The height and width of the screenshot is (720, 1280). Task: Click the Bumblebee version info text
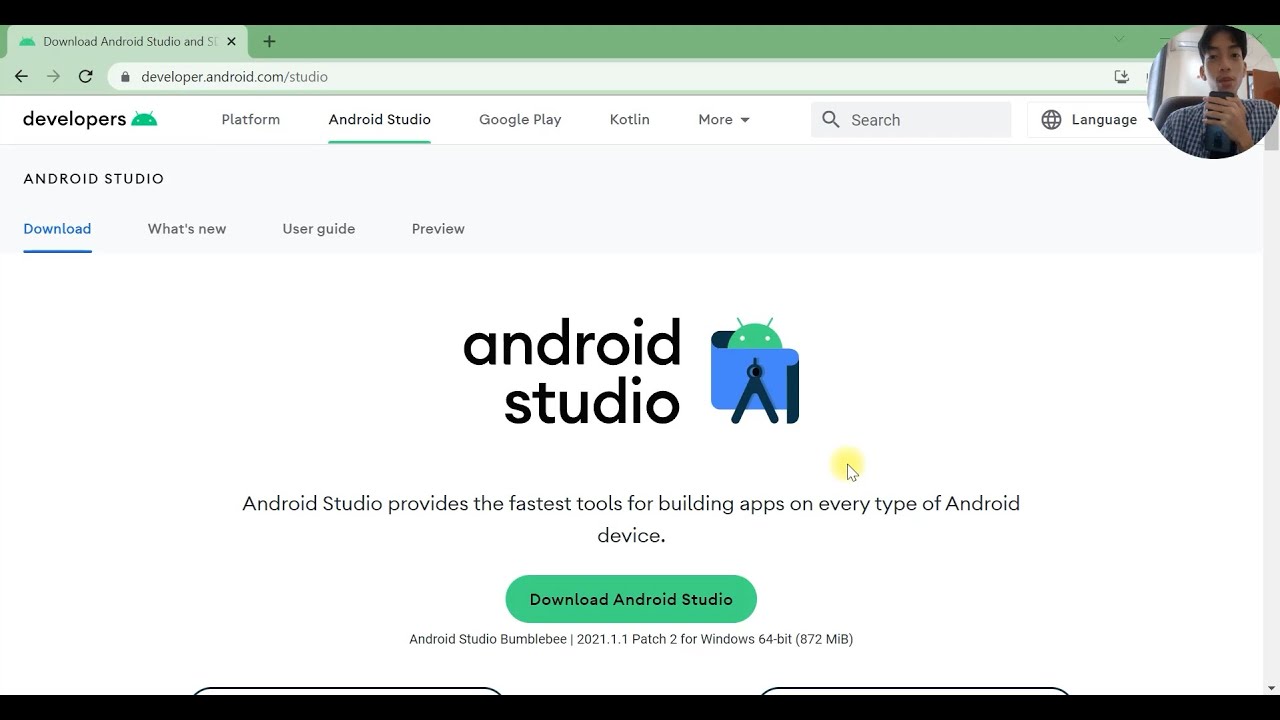[631, 639]
